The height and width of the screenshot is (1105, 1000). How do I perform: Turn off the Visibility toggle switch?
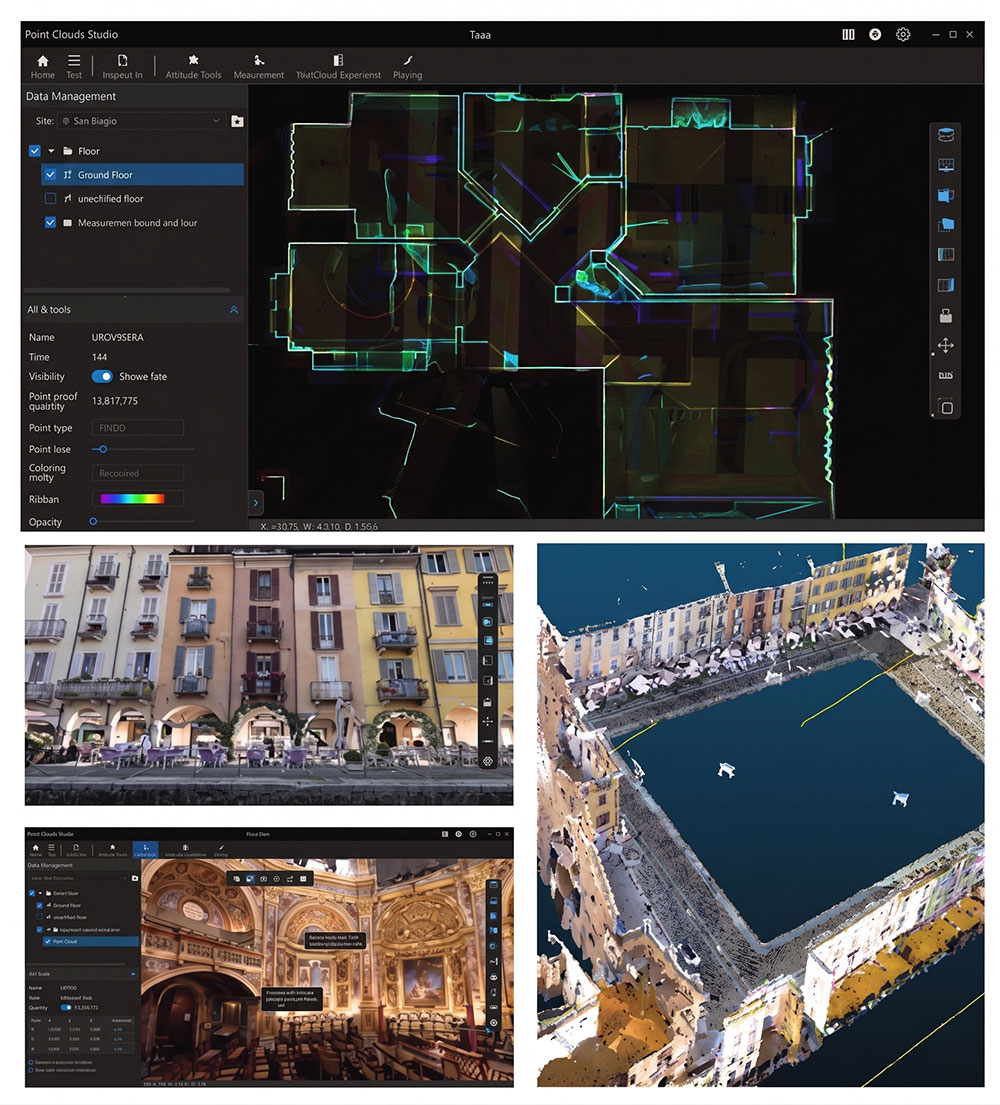[x=102, y=377]
